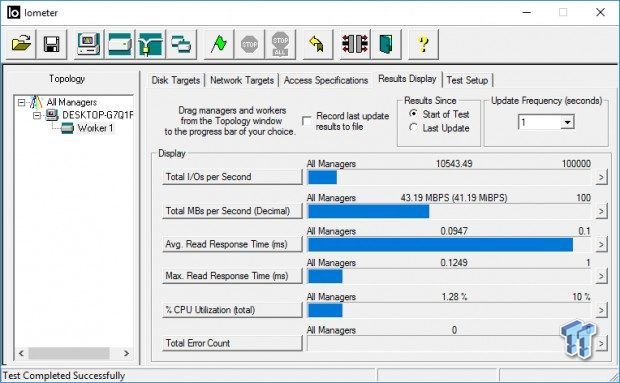The height and width of the screenshot is (383, 620).
Task: Switch to the Disk Targets tab
Action: tap(176, 80)
